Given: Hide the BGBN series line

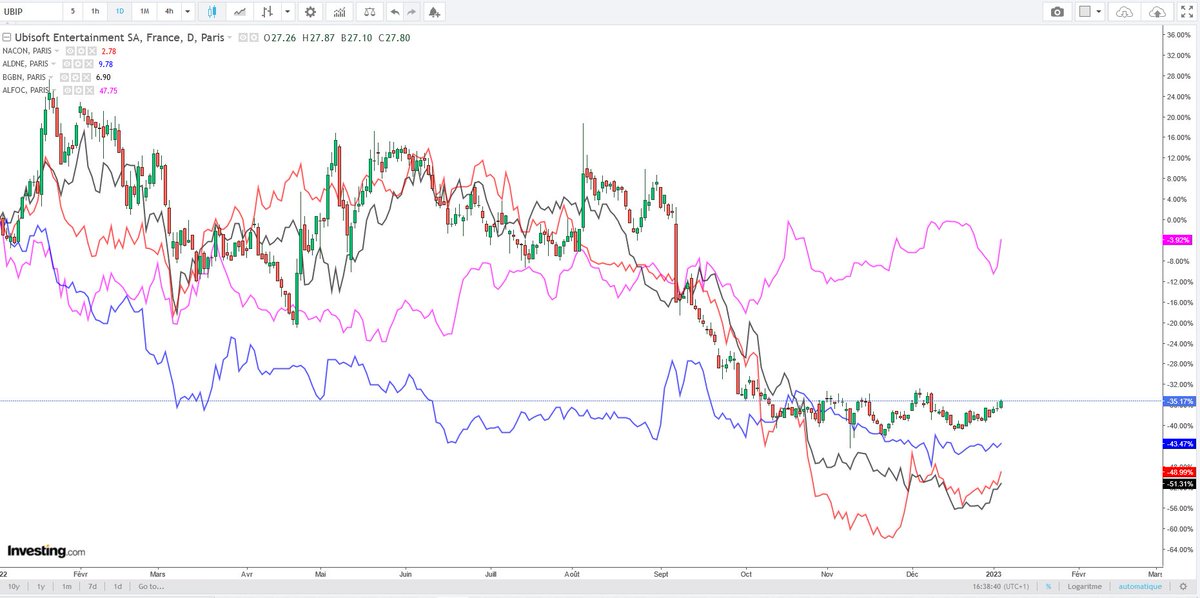Looking at the screenshot, I should [64, 77].
